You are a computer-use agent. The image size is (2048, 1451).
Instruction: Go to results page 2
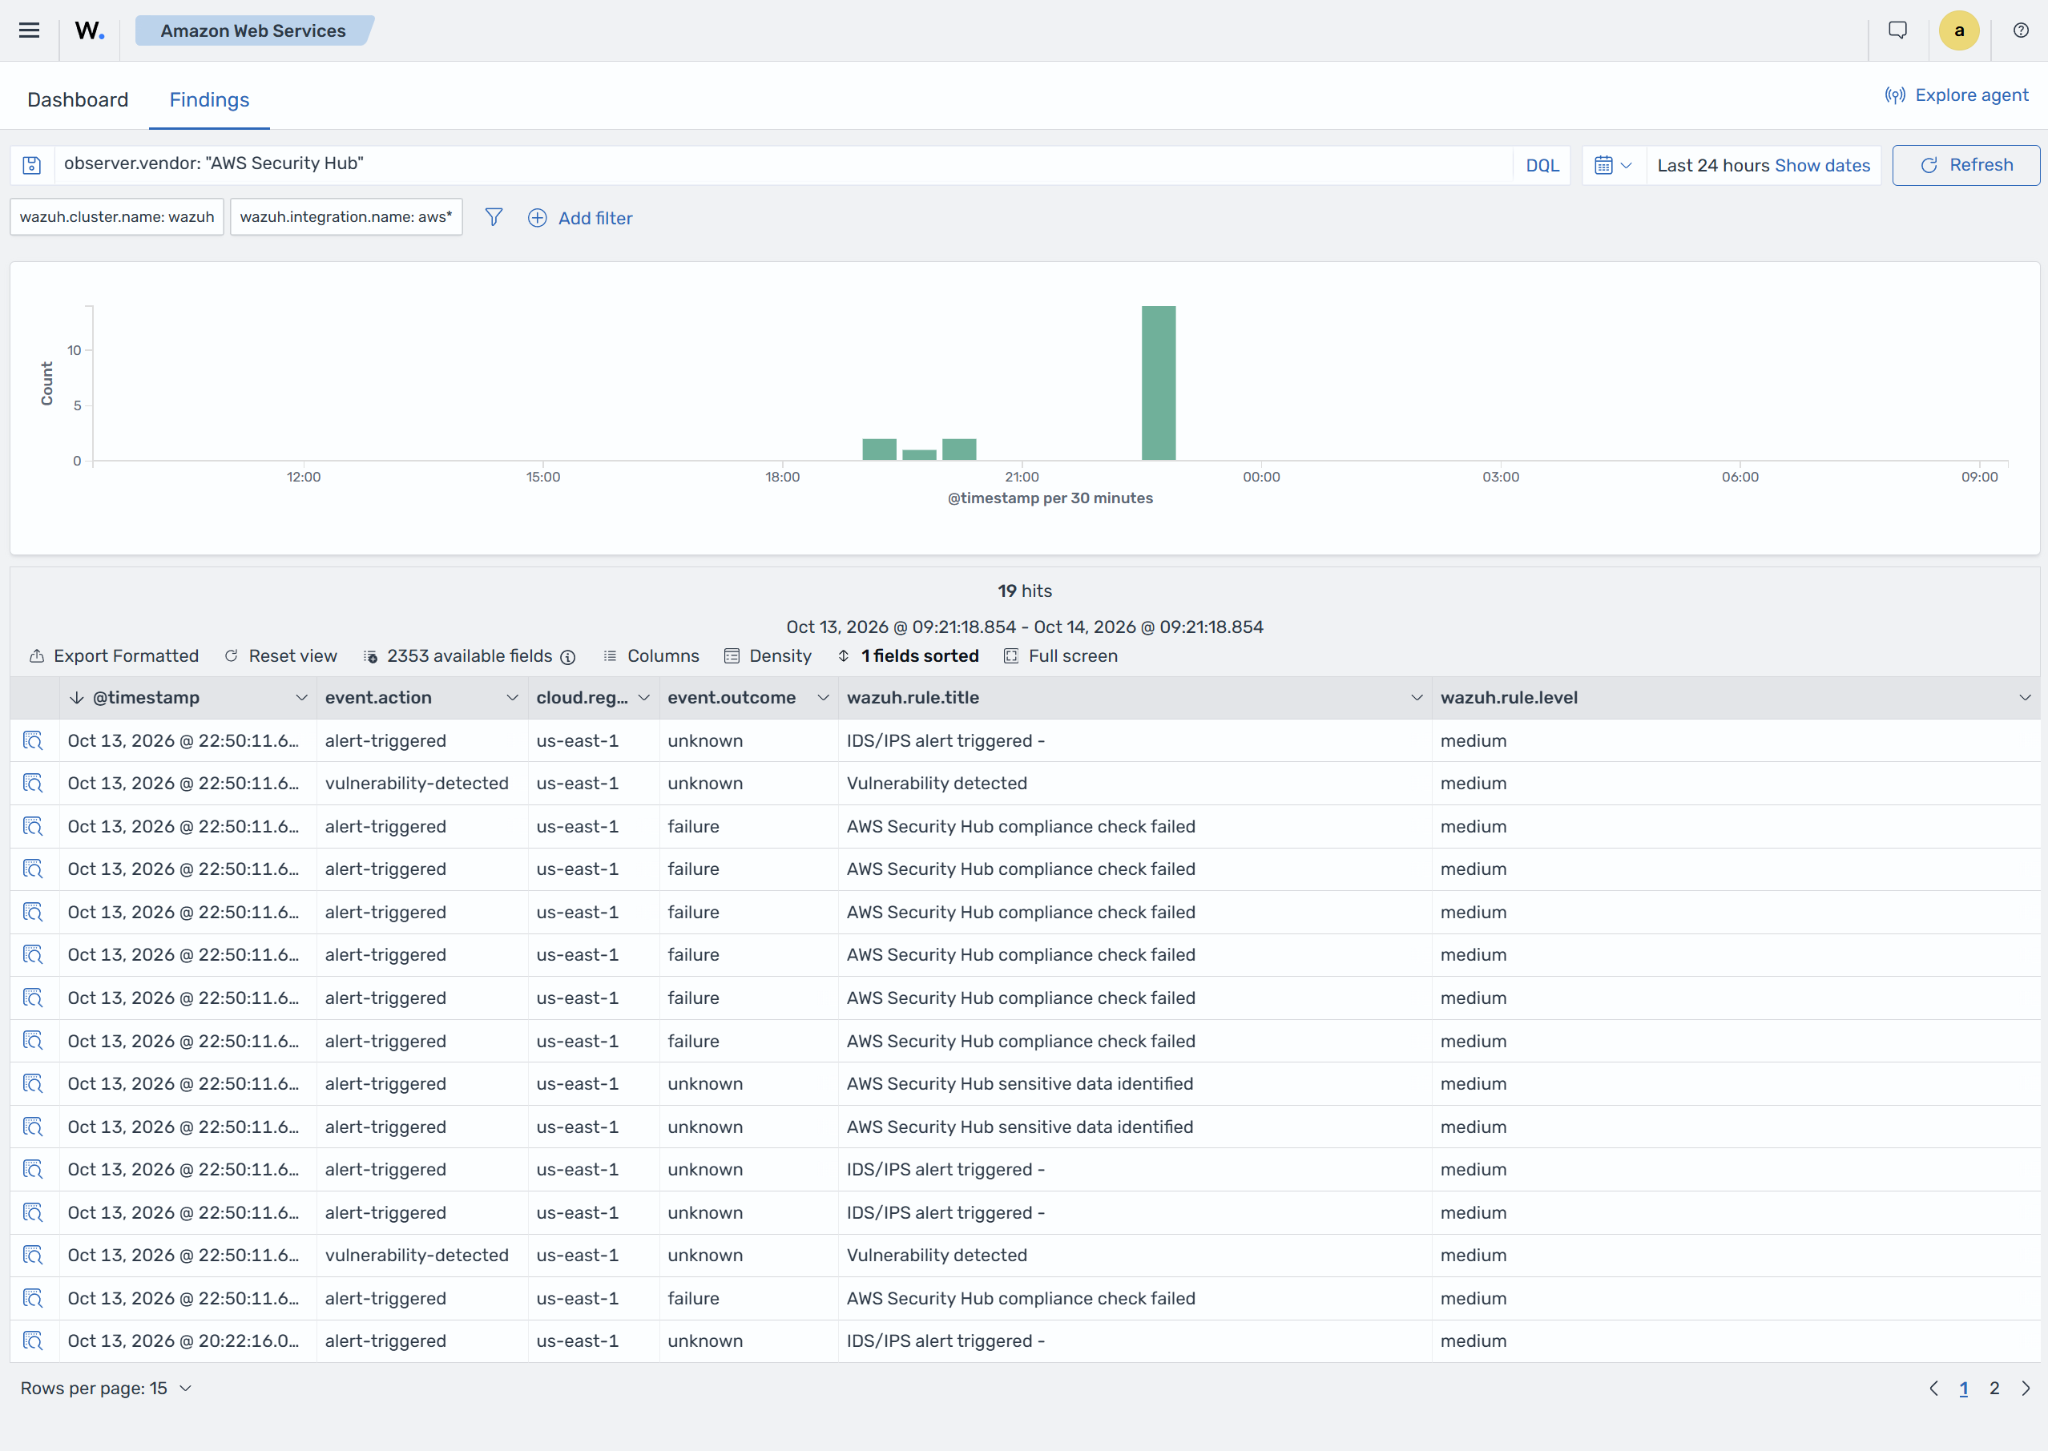click(1994, 1388)
